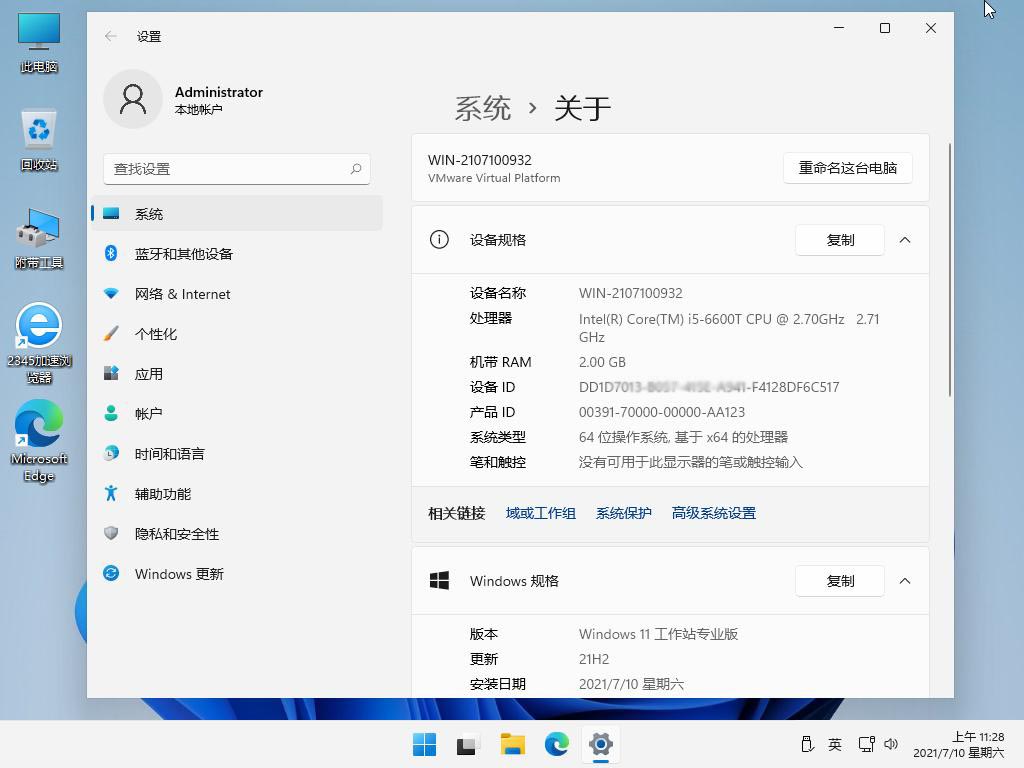1024x768 pixels.
Task: Launch Microsoft Edge from the taskbar
Action: pos(556,744)
